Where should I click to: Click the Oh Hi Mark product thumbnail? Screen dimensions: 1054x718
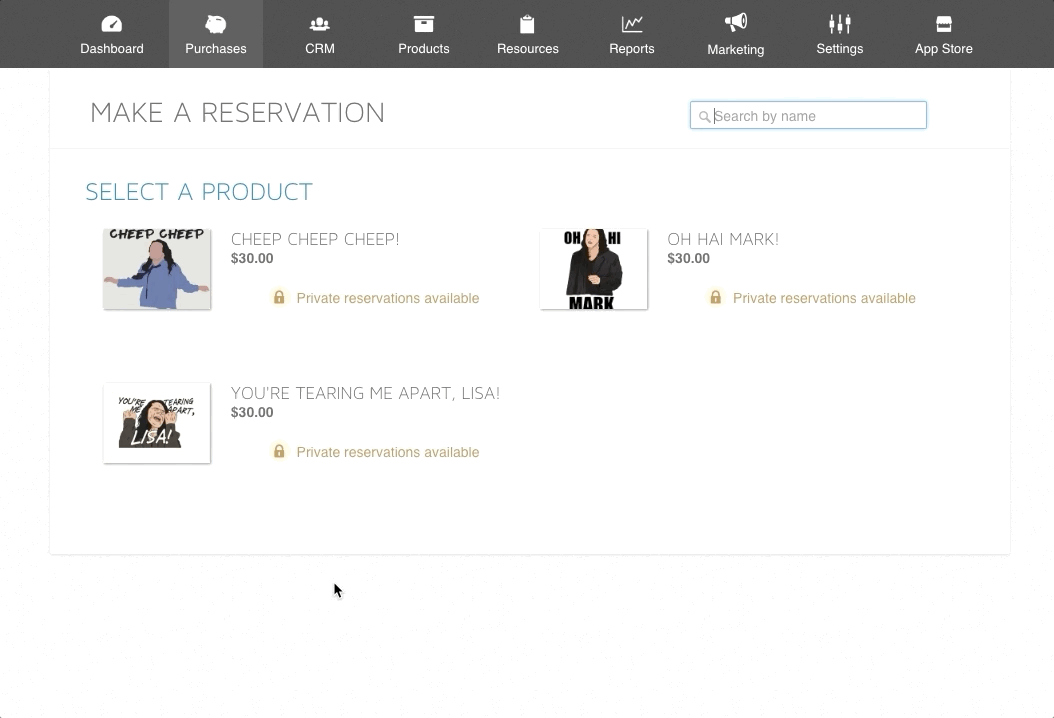click(594, 269)
